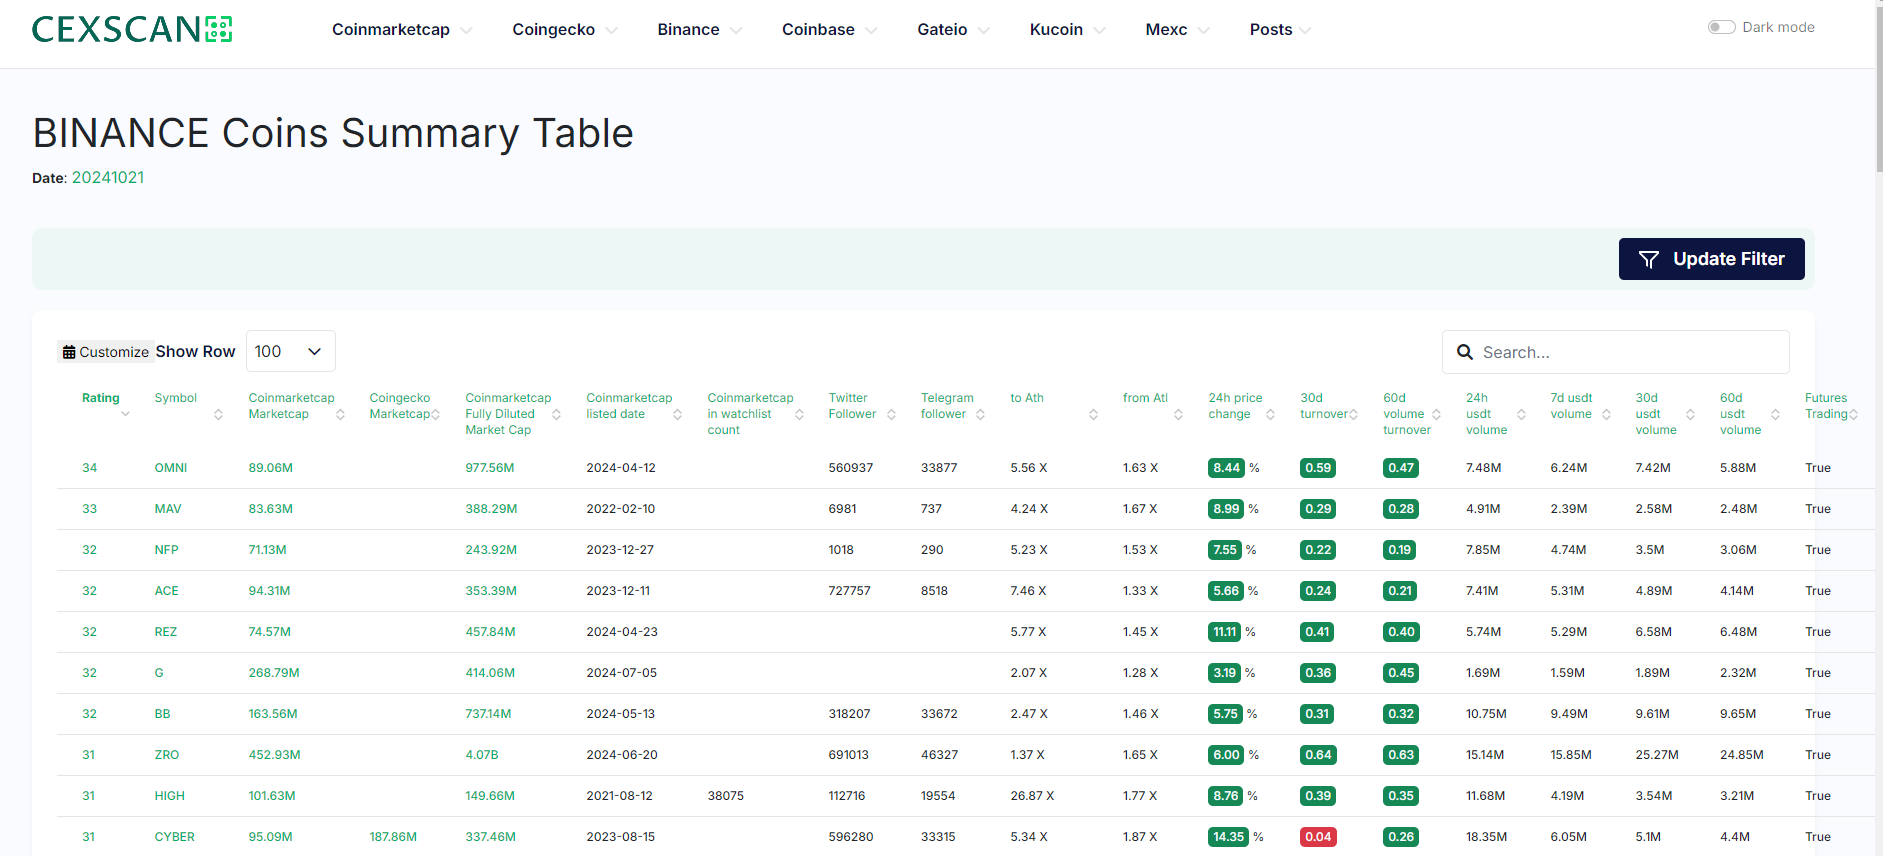This screenshot has height=856, width=1883.
Task: Open the MAV symbol link
Action: pyautogui.click(x=168, y=509)
